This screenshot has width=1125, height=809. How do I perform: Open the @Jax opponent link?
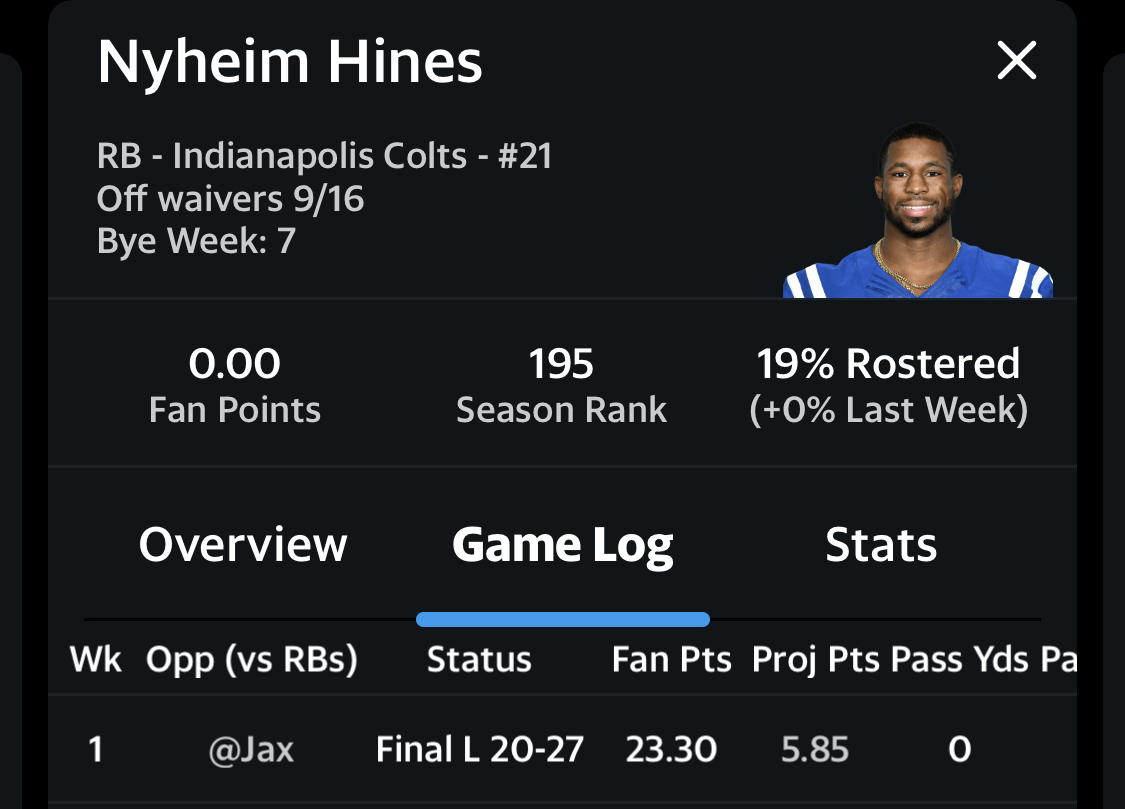click(252, 750)
